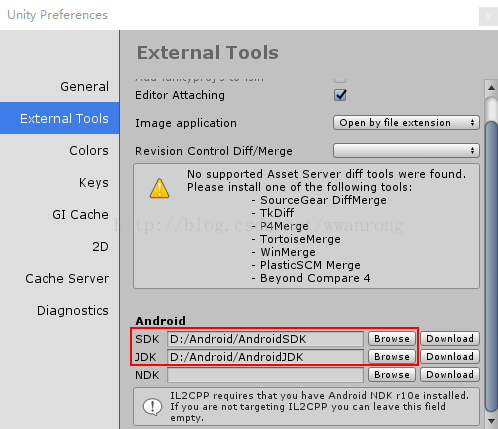
Task: Toggle the Editor Attaching checkbox
Action: [x=340, y=95]
